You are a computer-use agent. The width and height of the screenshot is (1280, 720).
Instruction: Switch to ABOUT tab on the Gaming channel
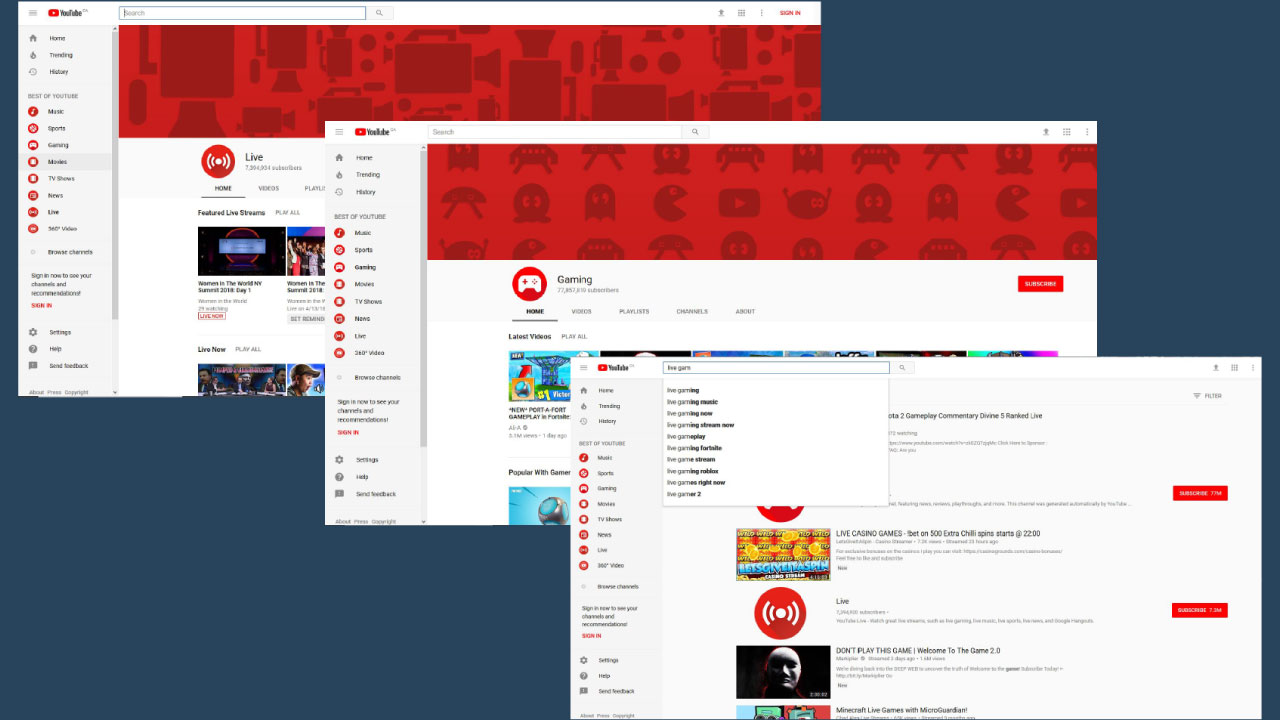pyautogui.click(x=745, y=312)
